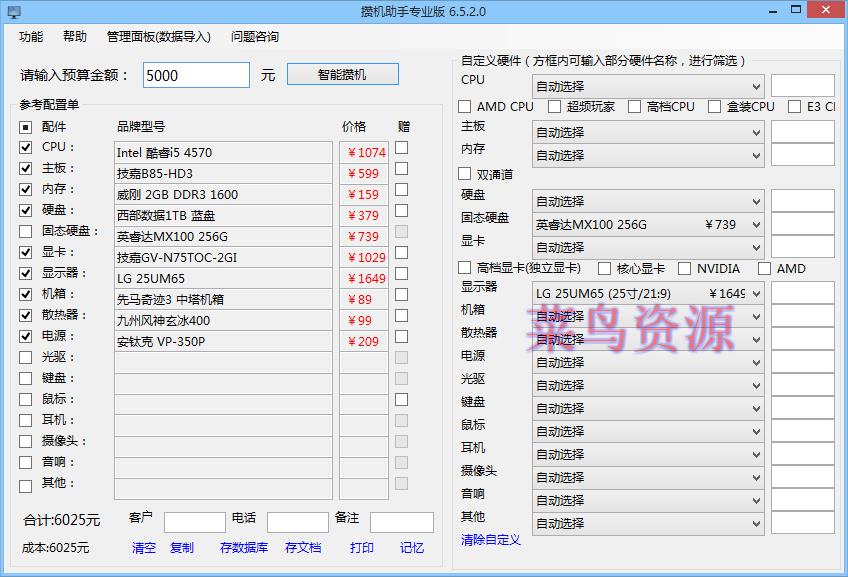Click the 安钛克 VP-350P entry
Image resolution: width=848 pixels, height=577 pixels.
tap(223, 342)
